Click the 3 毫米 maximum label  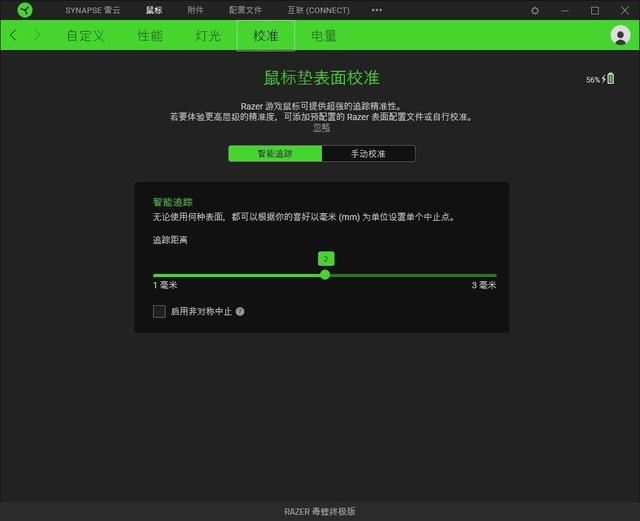(x=484, y=285)
